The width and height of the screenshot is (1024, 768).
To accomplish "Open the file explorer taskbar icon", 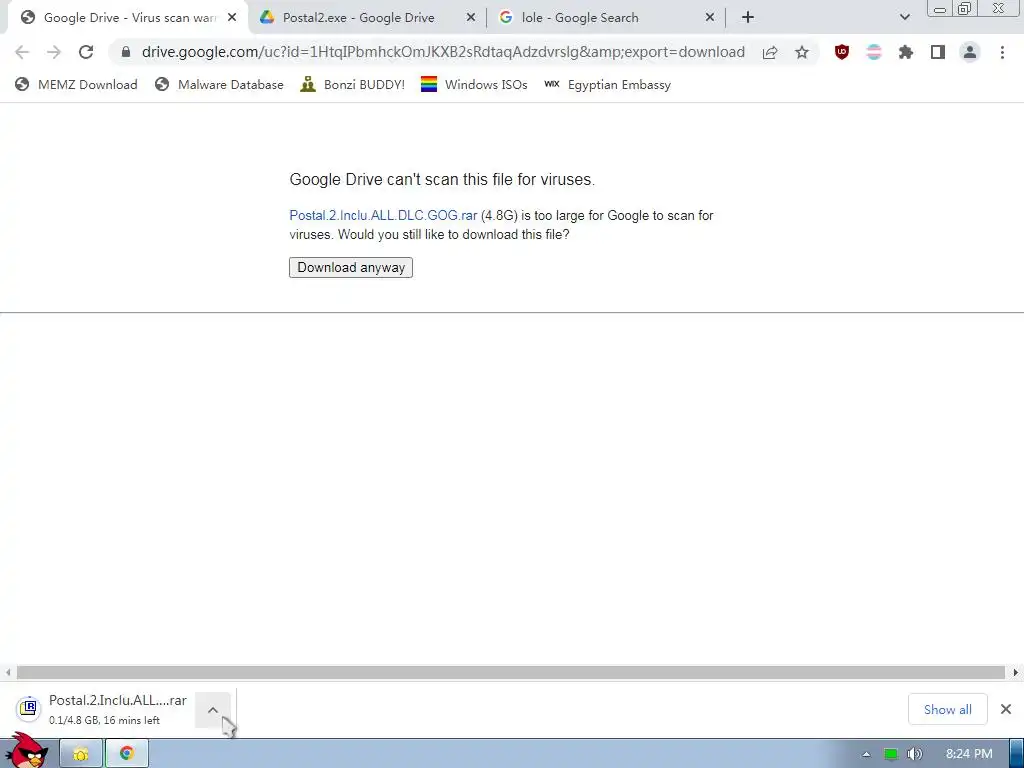I will coord(81,754).
